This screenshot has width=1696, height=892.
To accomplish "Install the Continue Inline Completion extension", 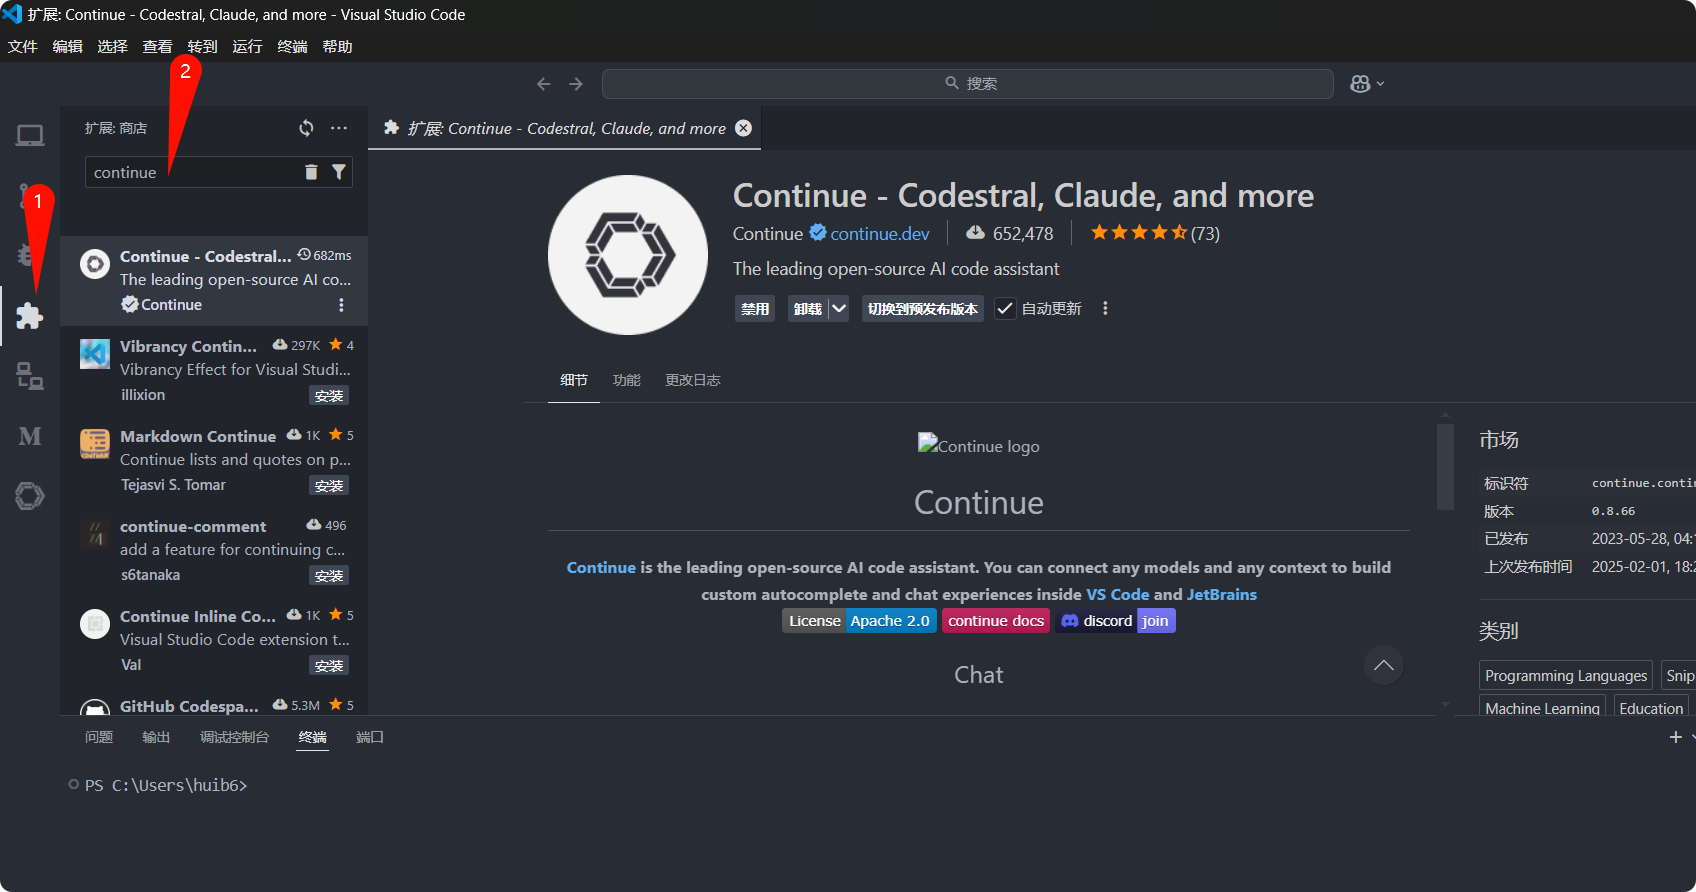I will (x=329, y=666).
